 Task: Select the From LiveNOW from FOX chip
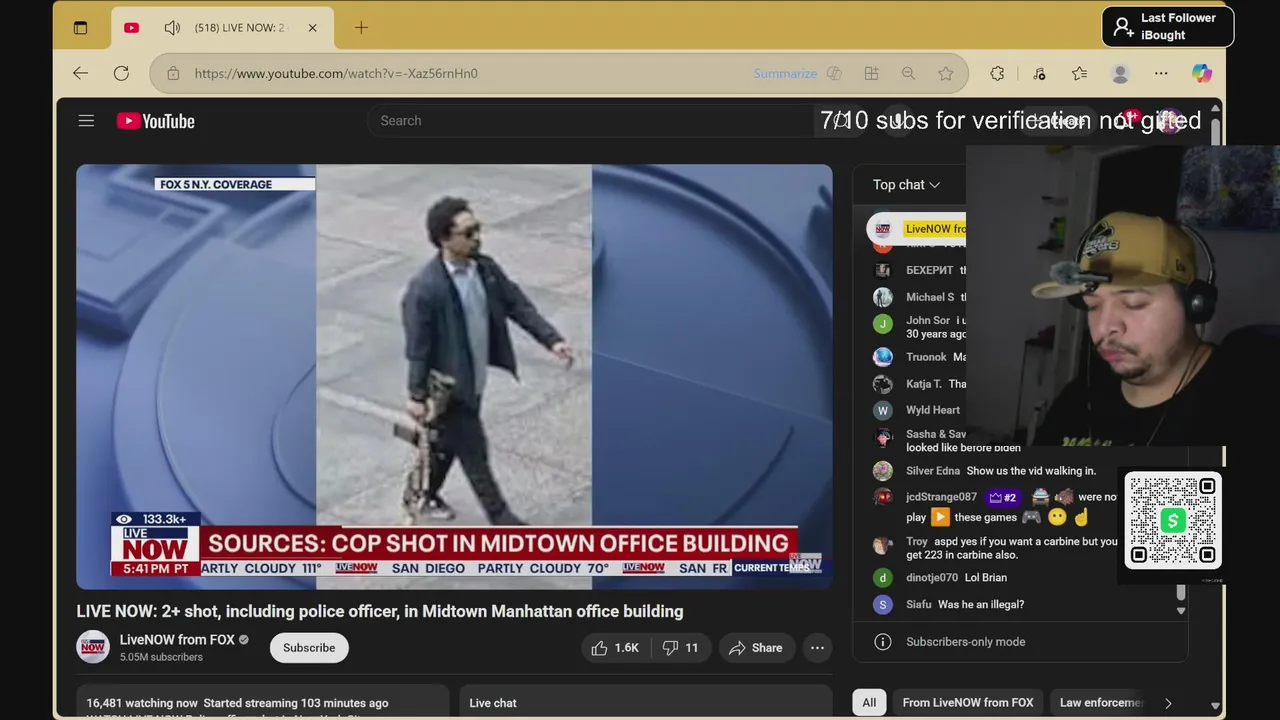tap(968, 703)
